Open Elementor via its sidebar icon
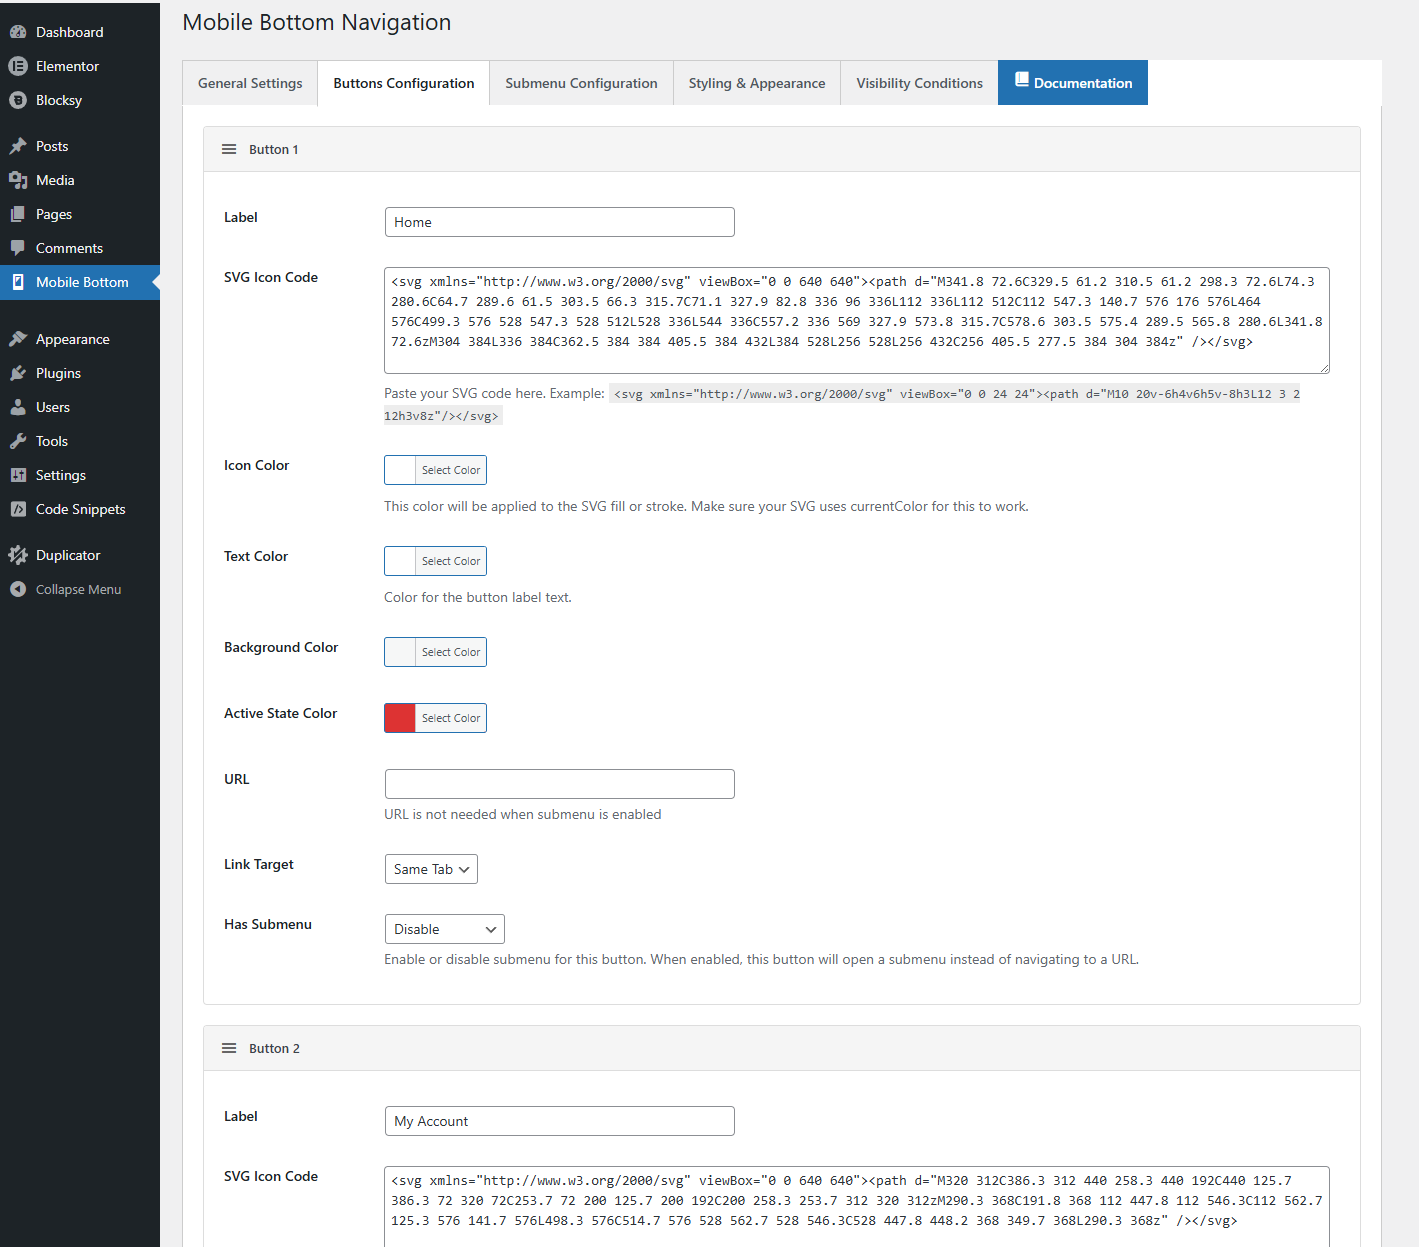Viewport: 1419px width, 1247px height. coord(18,66)
